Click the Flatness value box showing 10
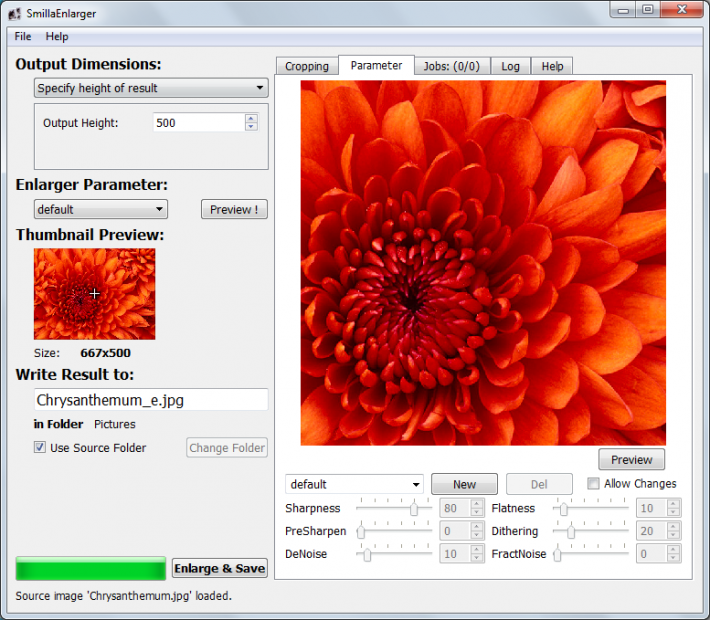This screenshot has width=710, height=620. pyautogui.click(x=652, y=508)
